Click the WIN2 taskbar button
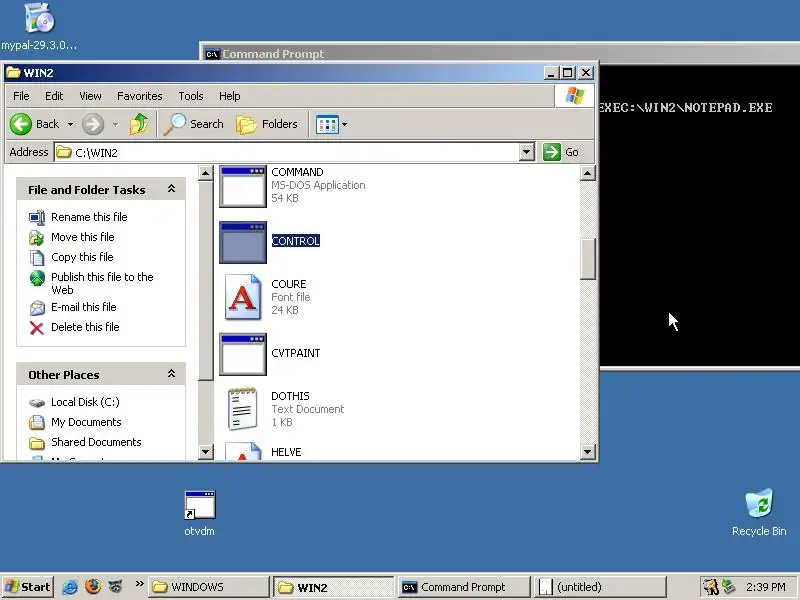The height and width of the screenshot is (600, 800). tap(334, 587)
